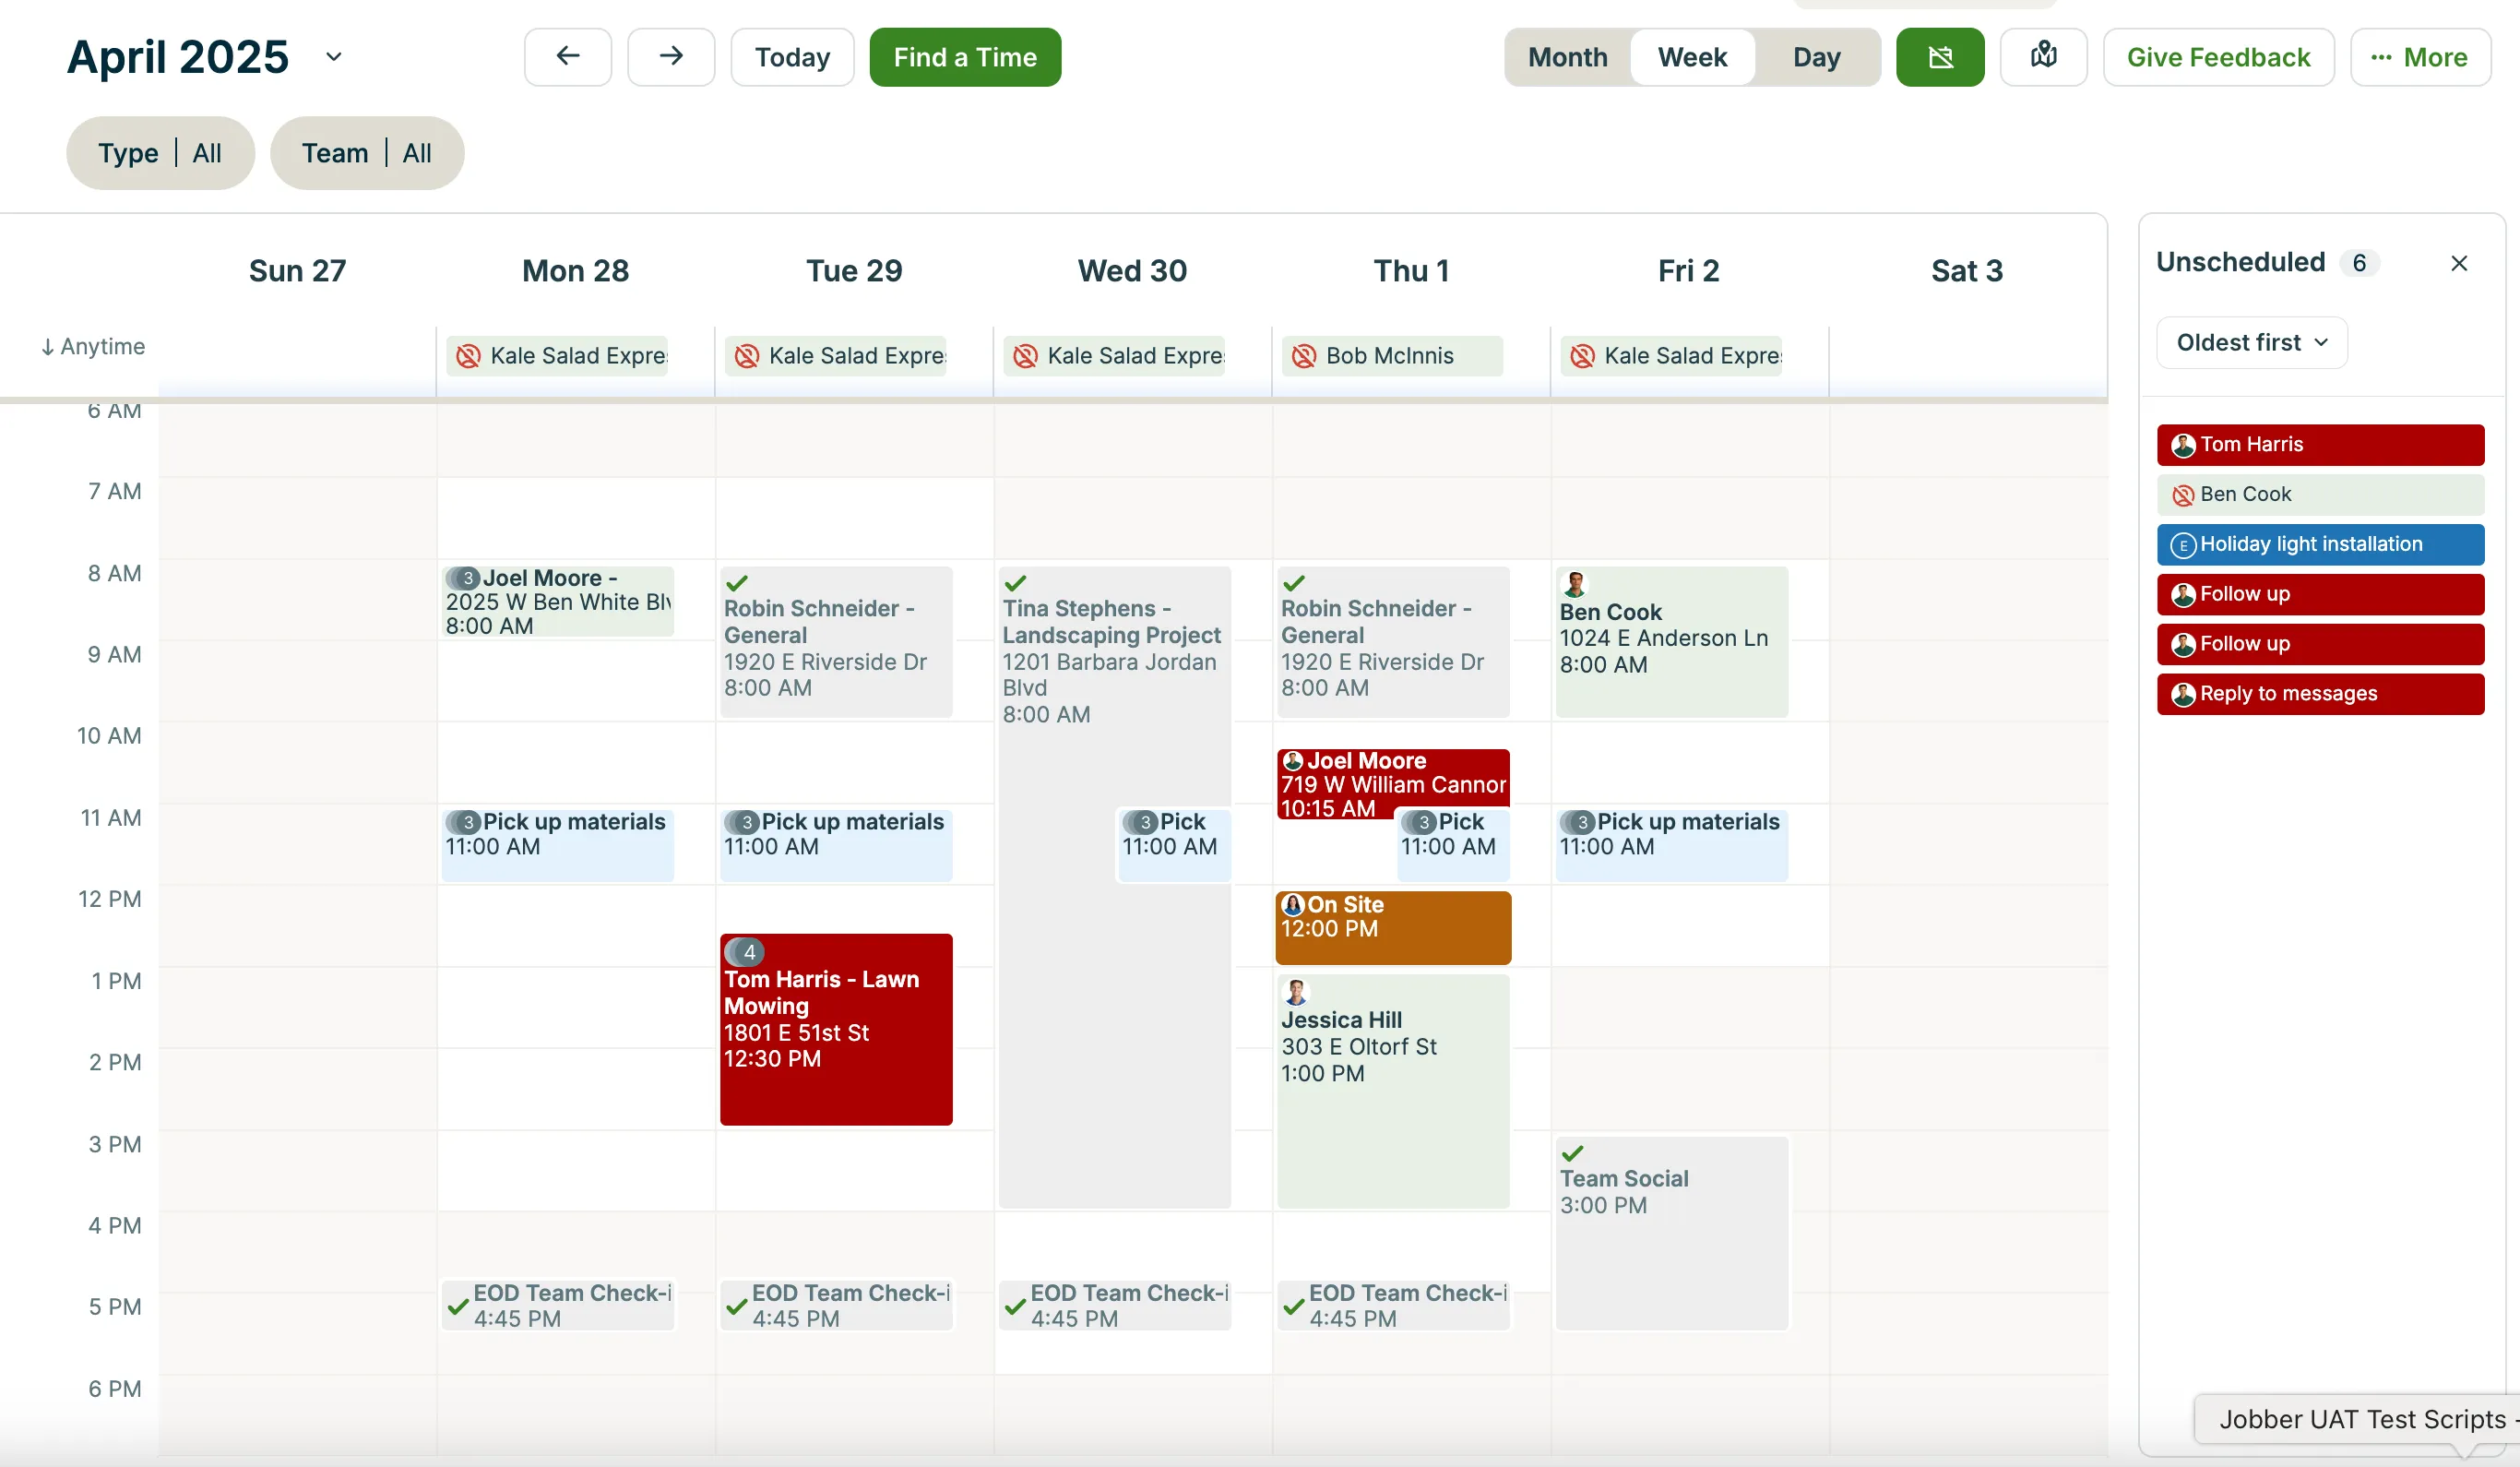The image size is (2520, 1467).
Task: Advance to next week with forward arrow
Action: click(671, 57)
